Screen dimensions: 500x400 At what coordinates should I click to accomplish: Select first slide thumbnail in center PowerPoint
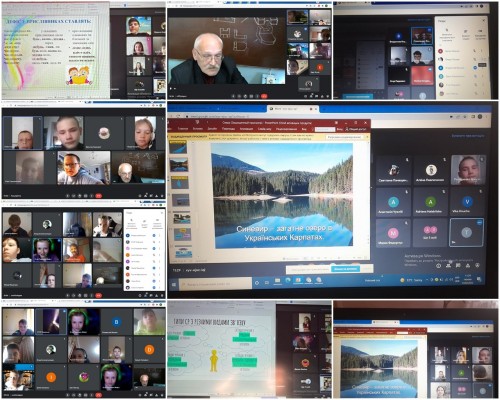[179, 147]
